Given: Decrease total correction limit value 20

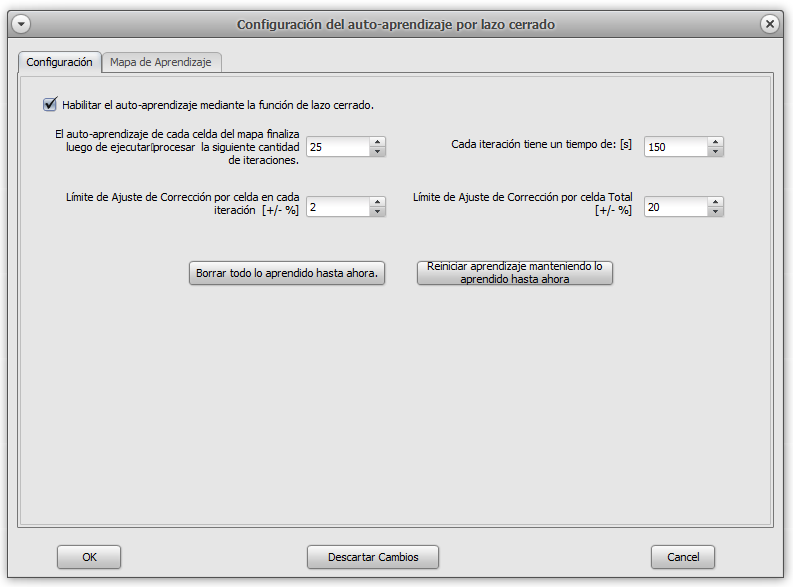Looking at the screenshot, I should coord(715,212).
